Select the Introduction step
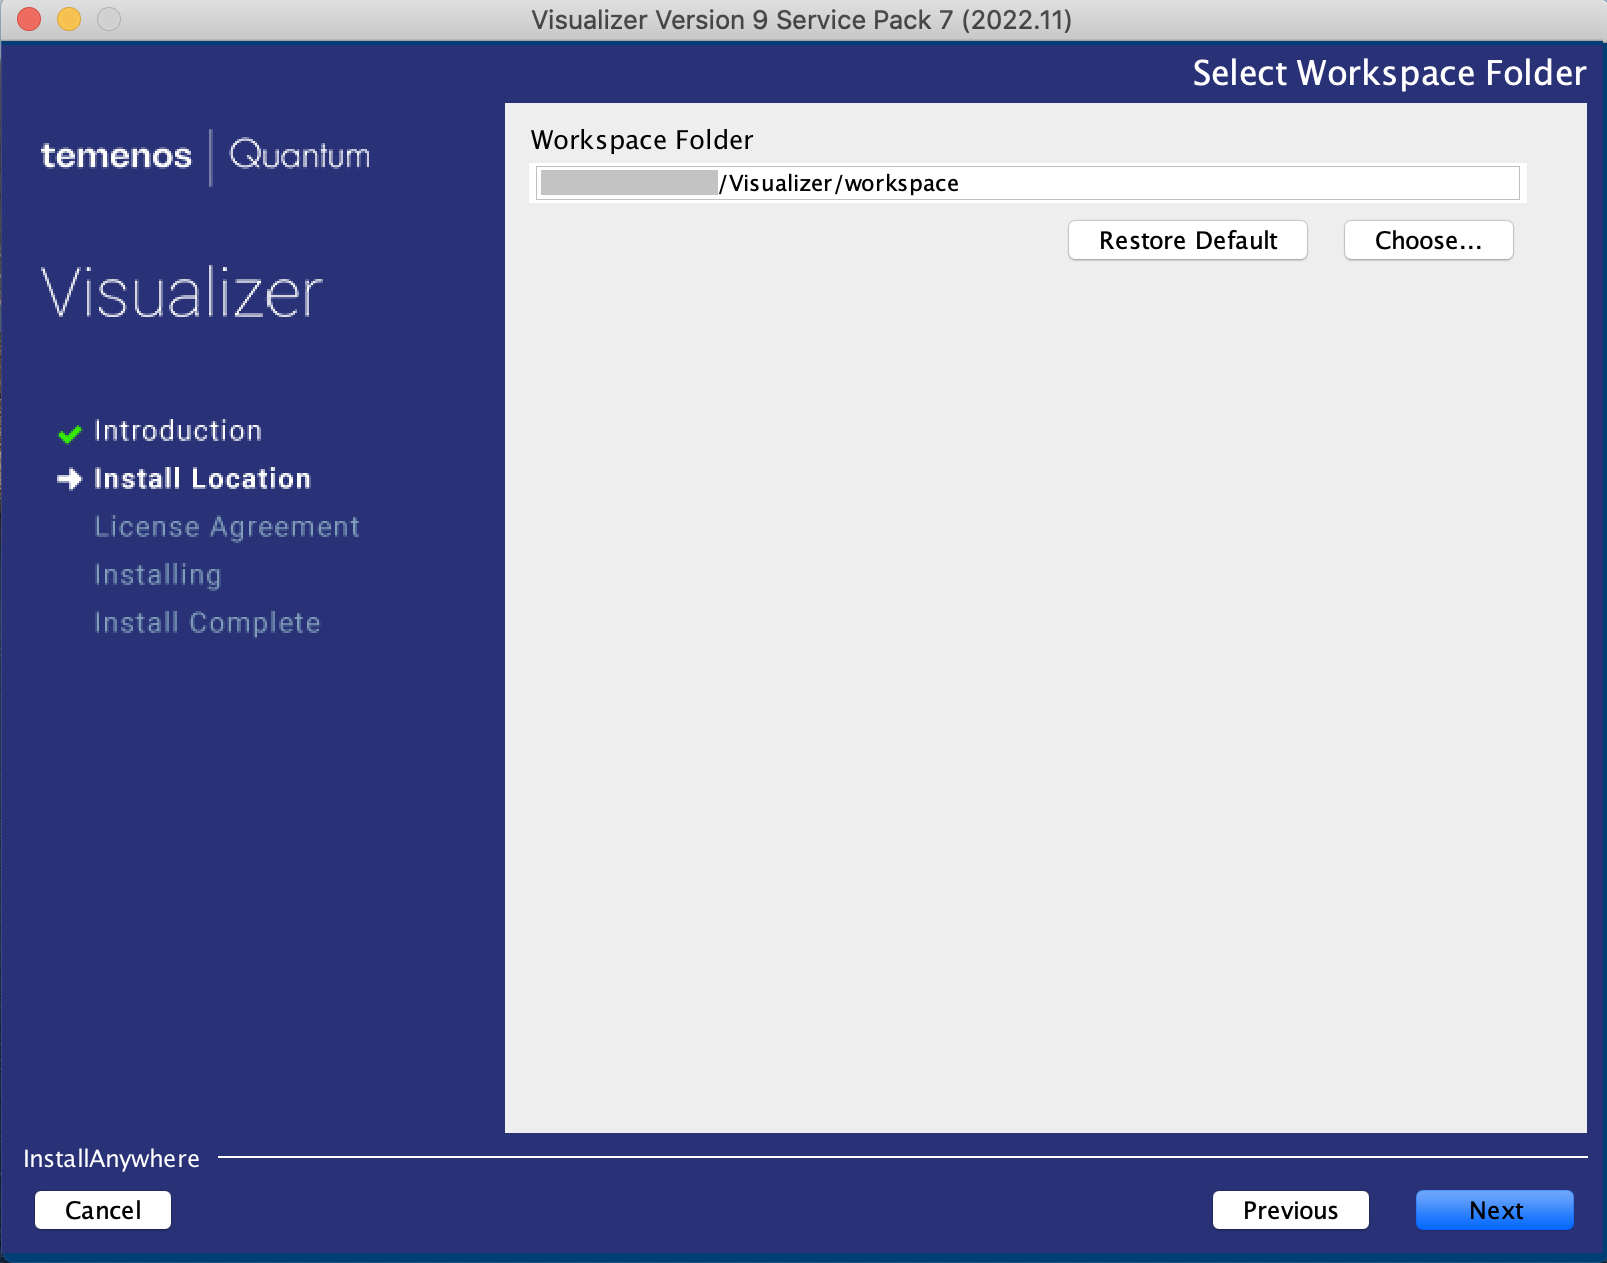Viewport: 1607px width, 1263px height. (178, 431)
